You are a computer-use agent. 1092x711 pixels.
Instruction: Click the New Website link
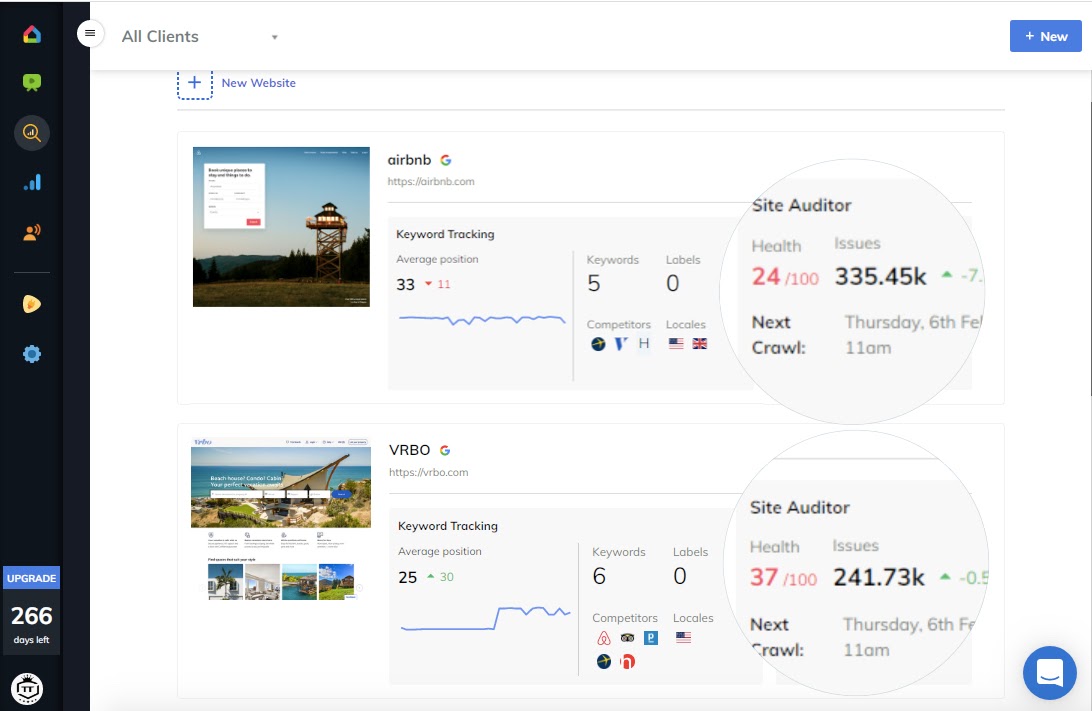pyautogui.click(x=258, y=83)
